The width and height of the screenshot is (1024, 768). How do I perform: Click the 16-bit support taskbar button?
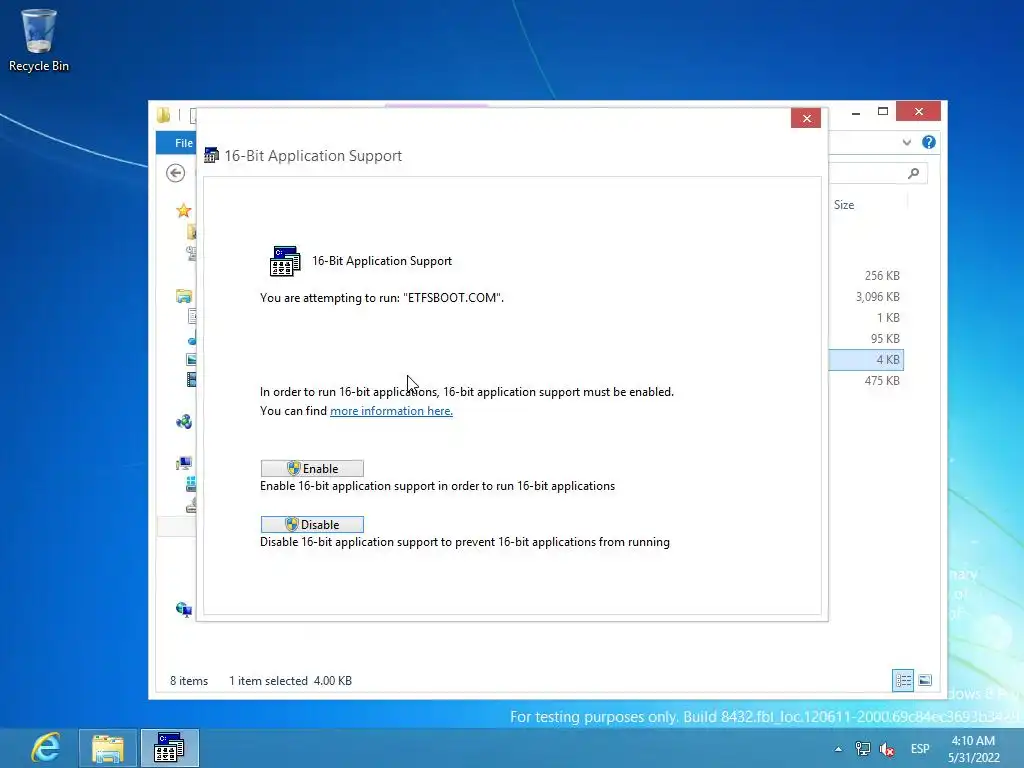(169, 748)
